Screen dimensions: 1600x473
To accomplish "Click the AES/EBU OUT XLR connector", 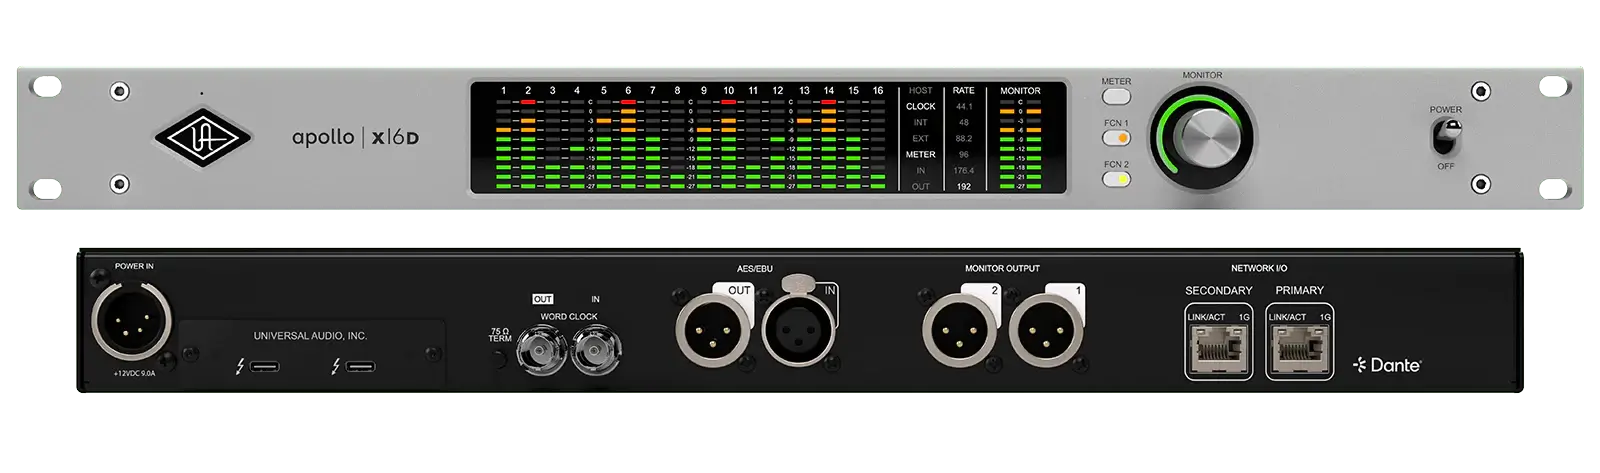I will click(x=714, y=333).
